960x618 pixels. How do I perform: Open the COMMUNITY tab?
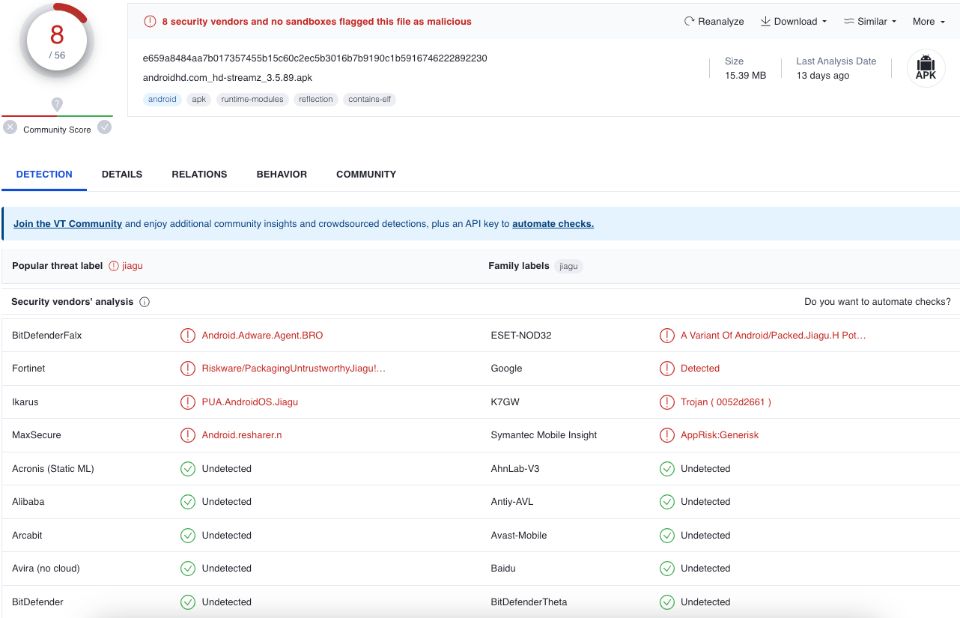366,175
